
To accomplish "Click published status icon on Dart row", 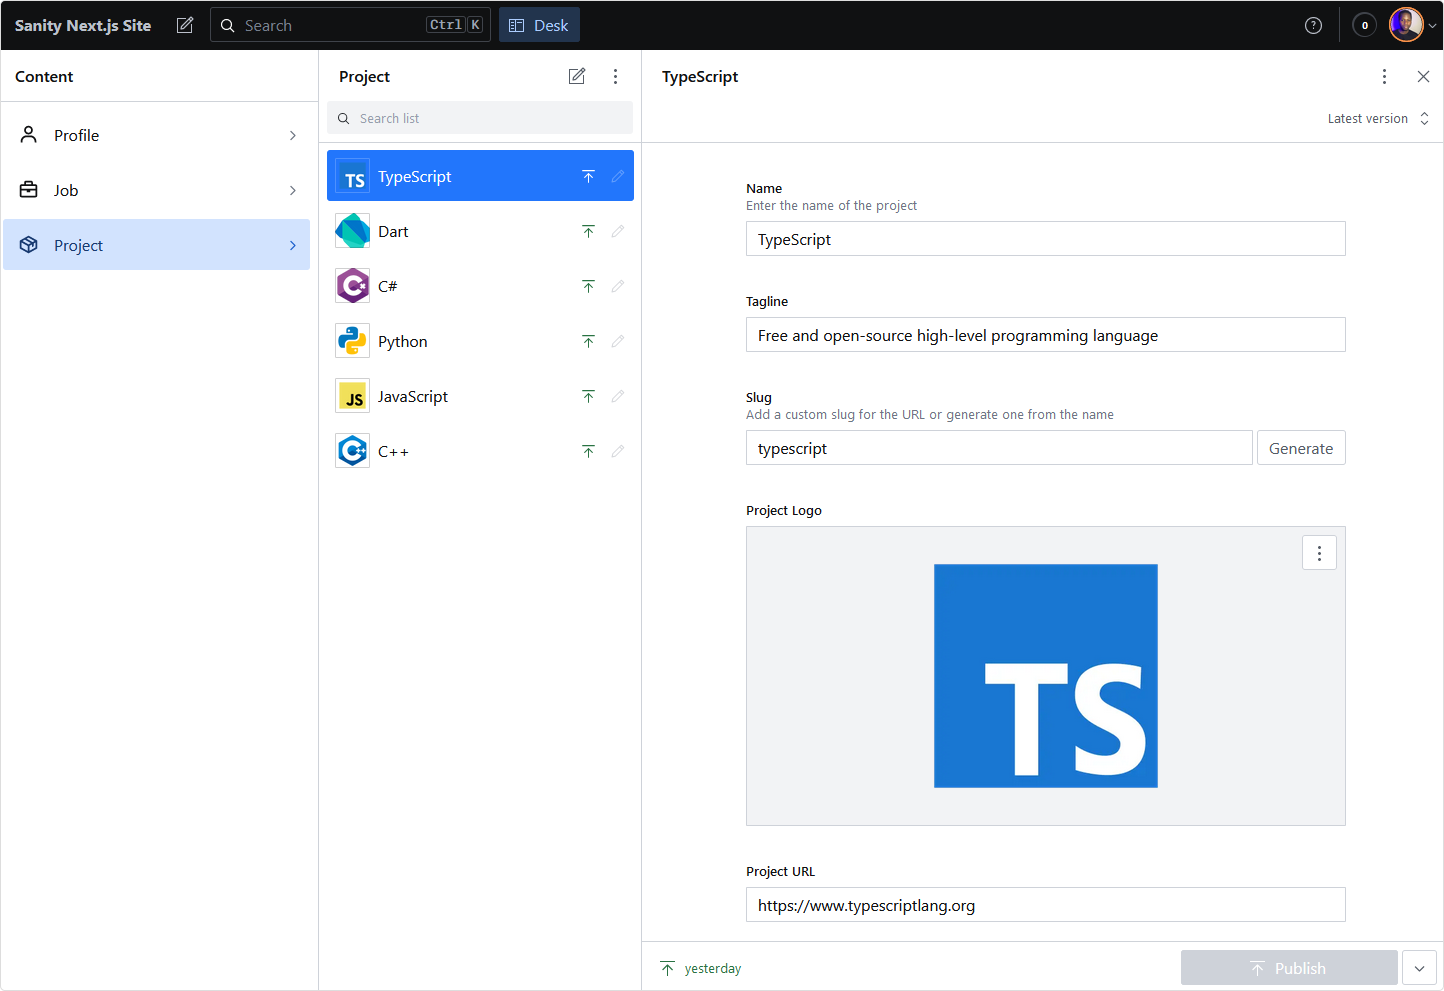I will point(588,231).
